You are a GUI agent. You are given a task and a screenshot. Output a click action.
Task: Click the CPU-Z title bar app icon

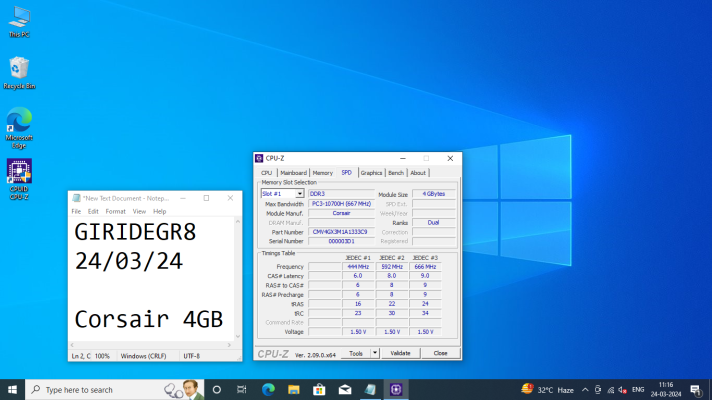[259, 158]
